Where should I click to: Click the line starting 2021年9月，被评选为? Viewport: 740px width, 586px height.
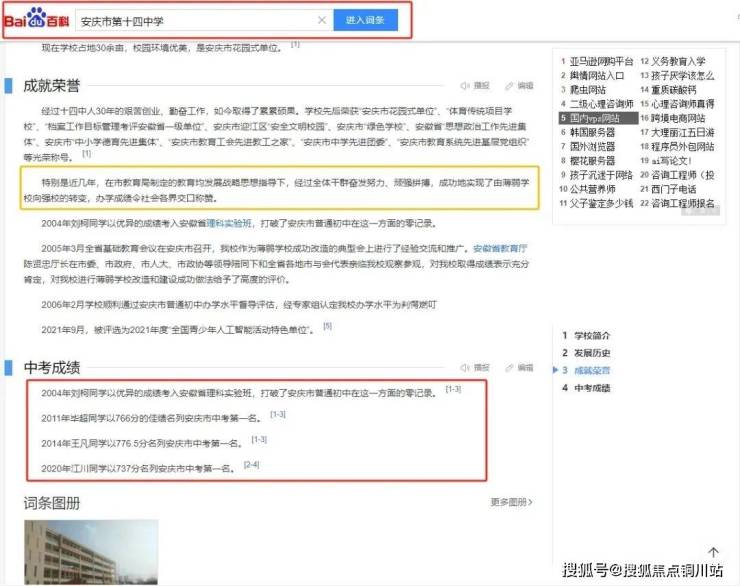[x=178, y=330]
